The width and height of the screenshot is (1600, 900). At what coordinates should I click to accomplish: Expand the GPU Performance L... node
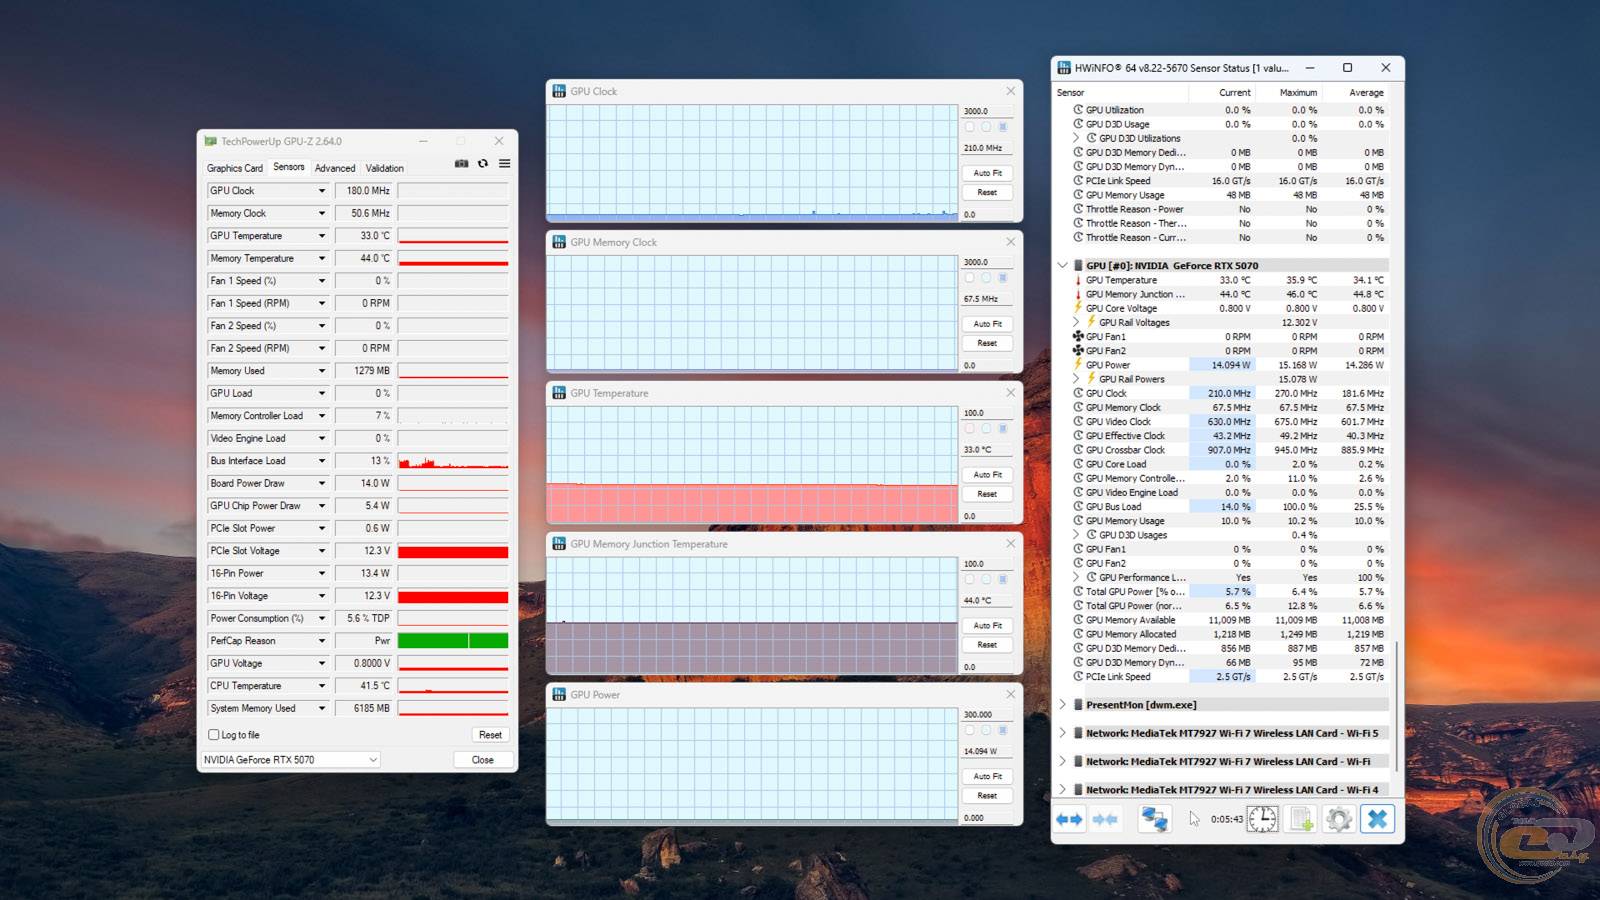click(x=1076, y=577)
